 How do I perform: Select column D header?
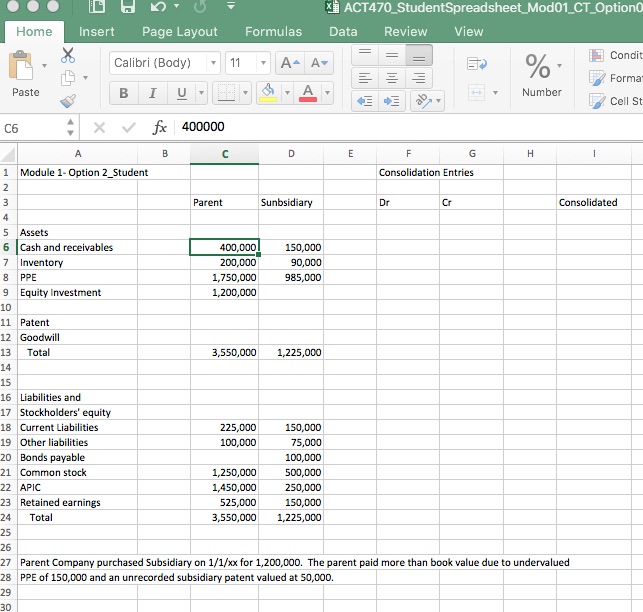291,154
